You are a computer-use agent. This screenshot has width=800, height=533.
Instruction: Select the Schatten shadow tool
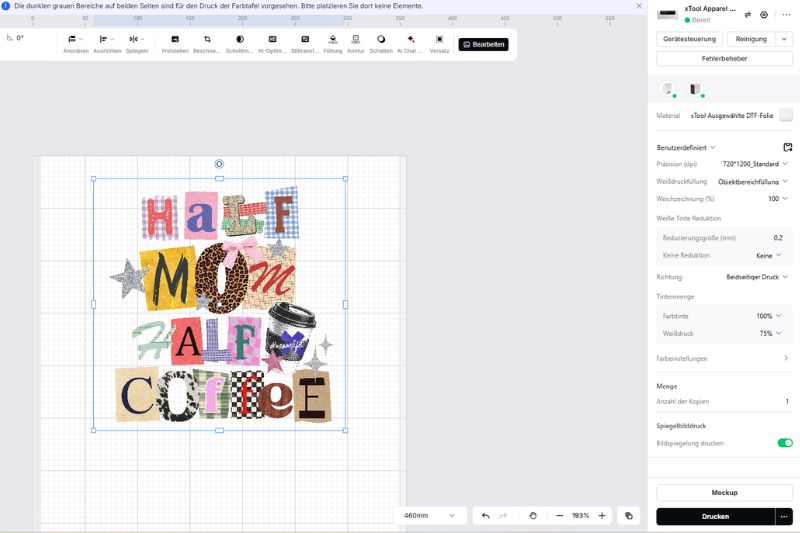pyautogui.click(x=381, y=44)
